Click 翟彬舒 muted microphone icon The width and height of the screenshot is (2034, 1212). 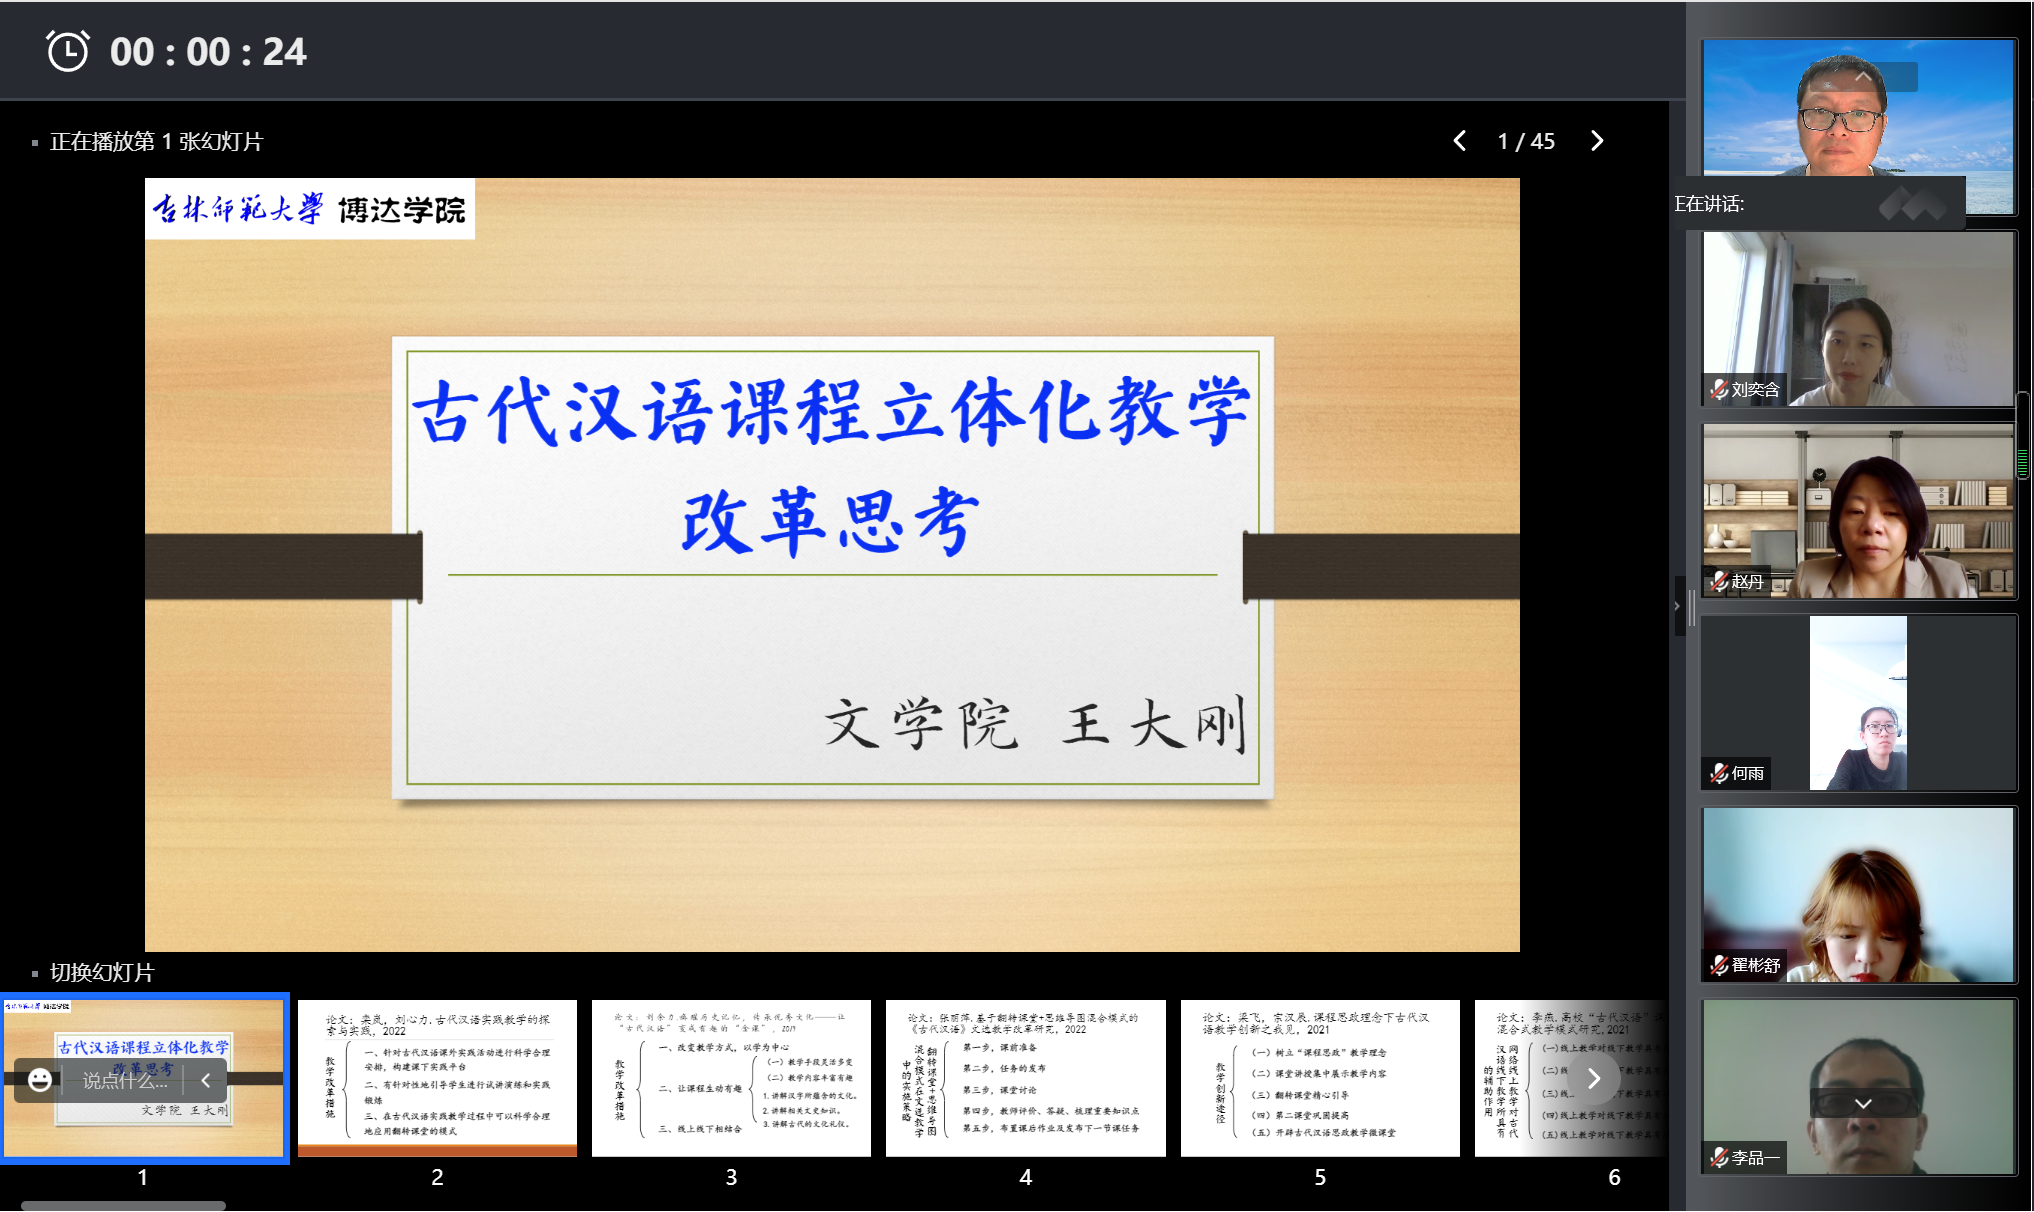click(1719, 965)
